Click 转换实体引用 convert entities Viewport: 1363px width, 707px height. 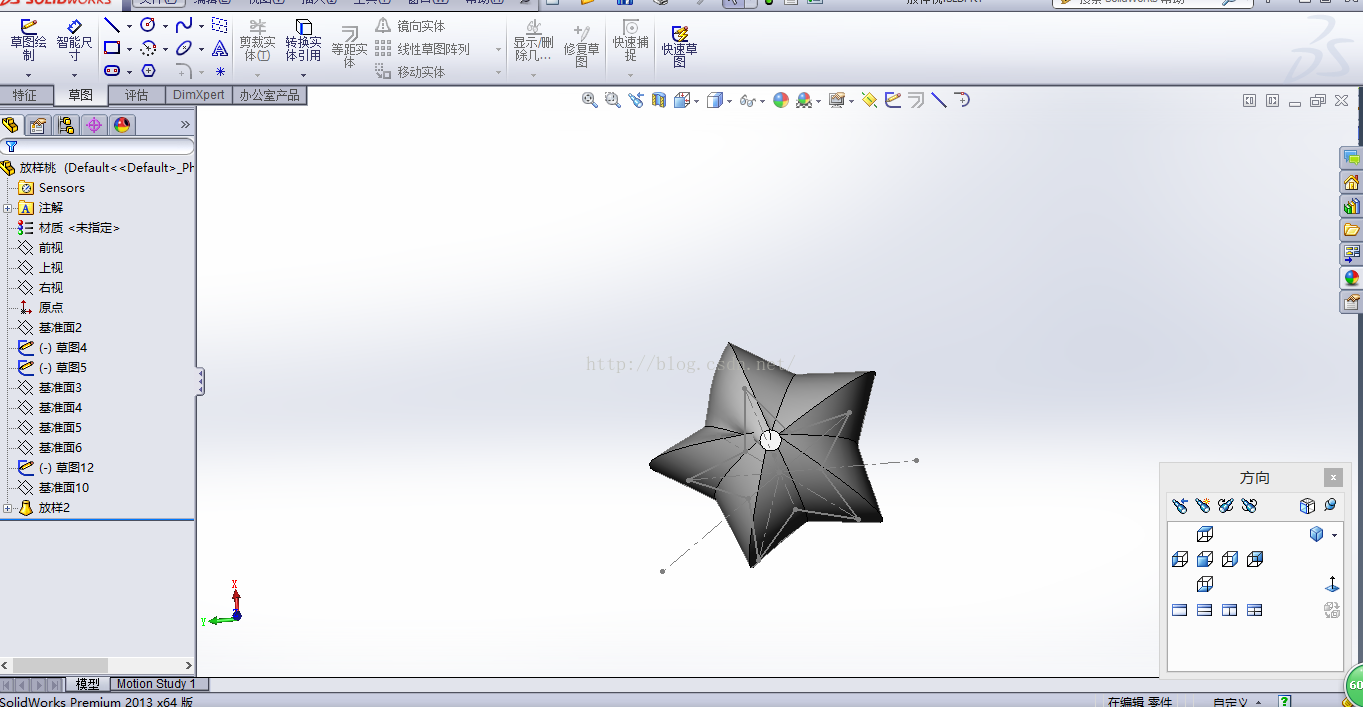click(303, 40)
